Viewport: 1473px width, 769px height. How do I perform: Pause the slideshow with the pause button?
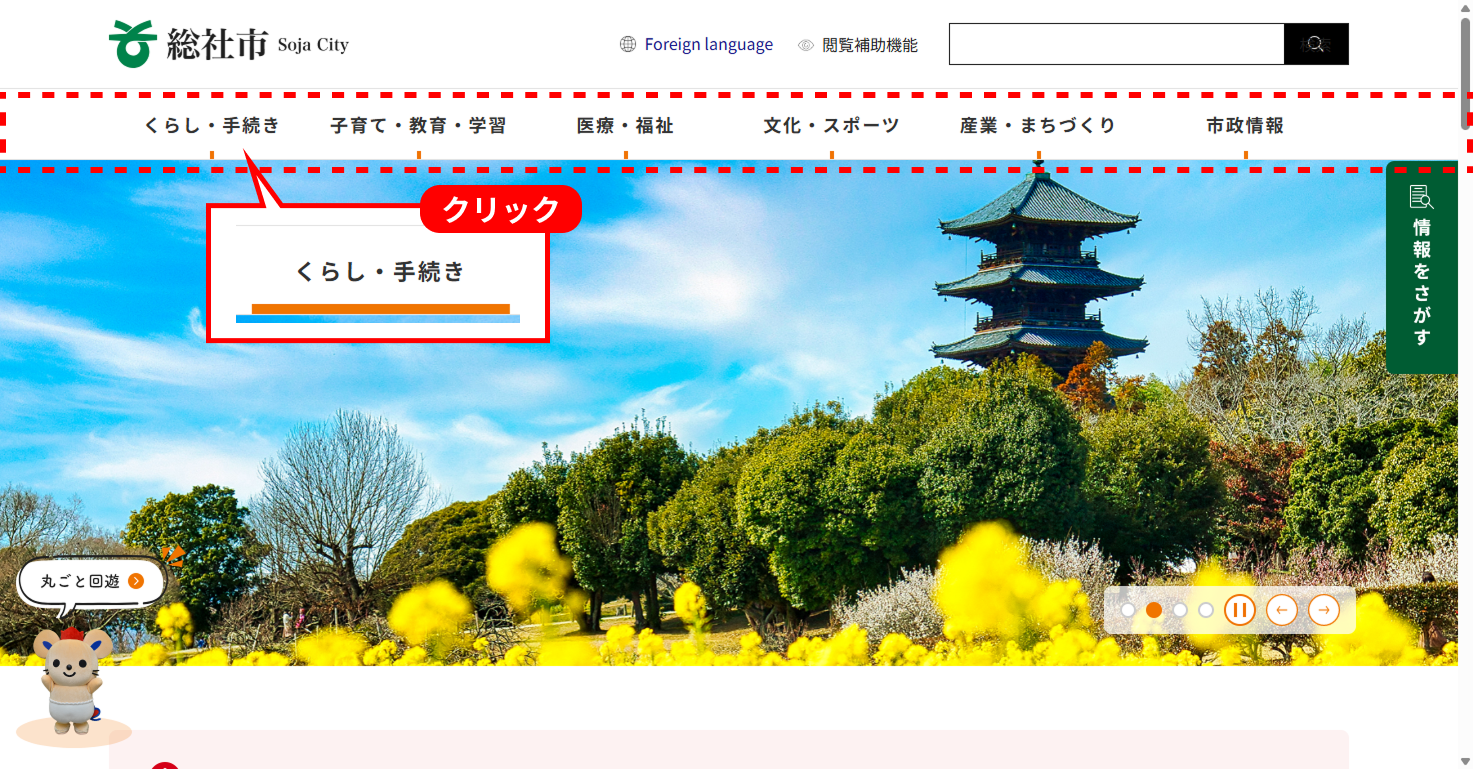tap(1239, 610)
